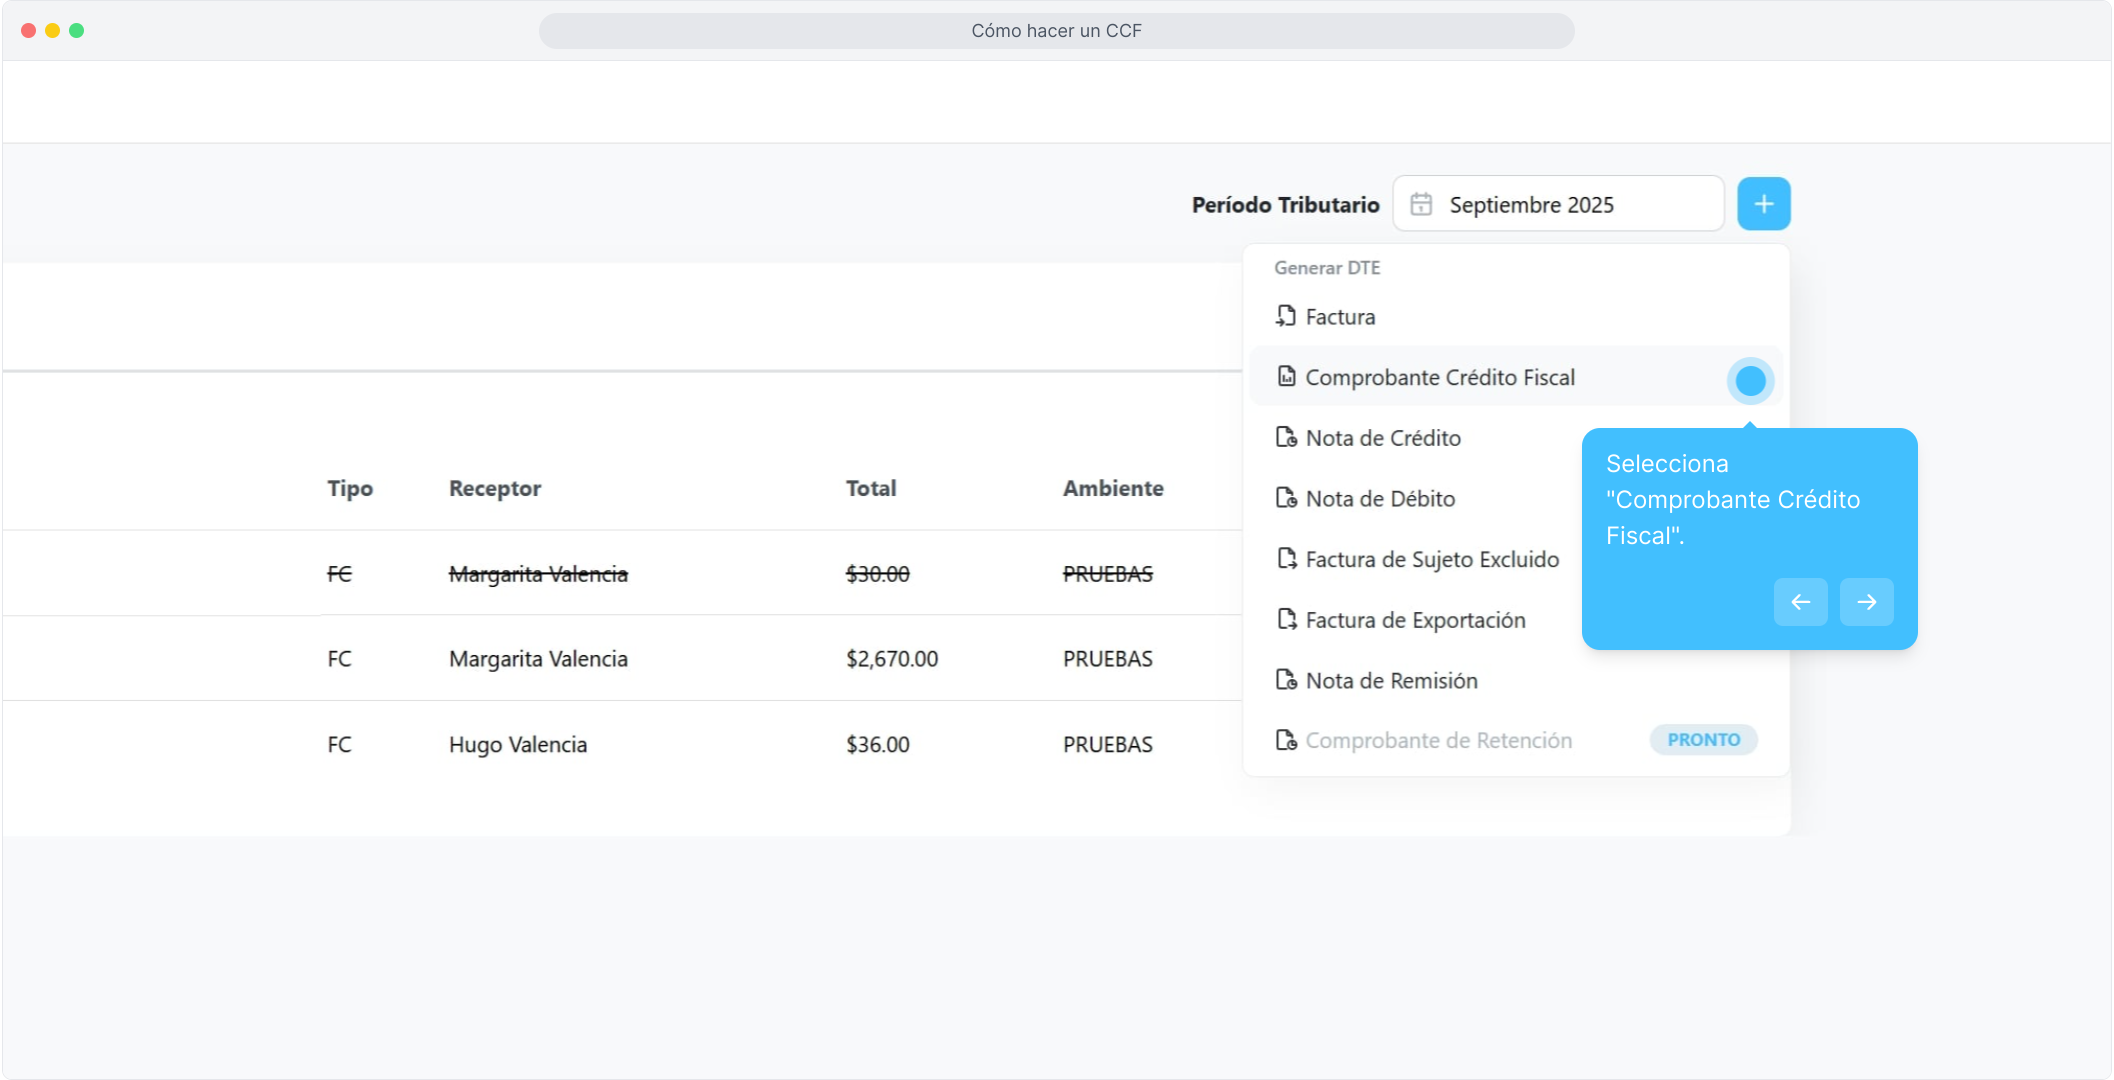Select Factura de Sujeto Excluido option
Image resolution: width=2114 pixels, height=1080 pixels.
pos(1431,559)
